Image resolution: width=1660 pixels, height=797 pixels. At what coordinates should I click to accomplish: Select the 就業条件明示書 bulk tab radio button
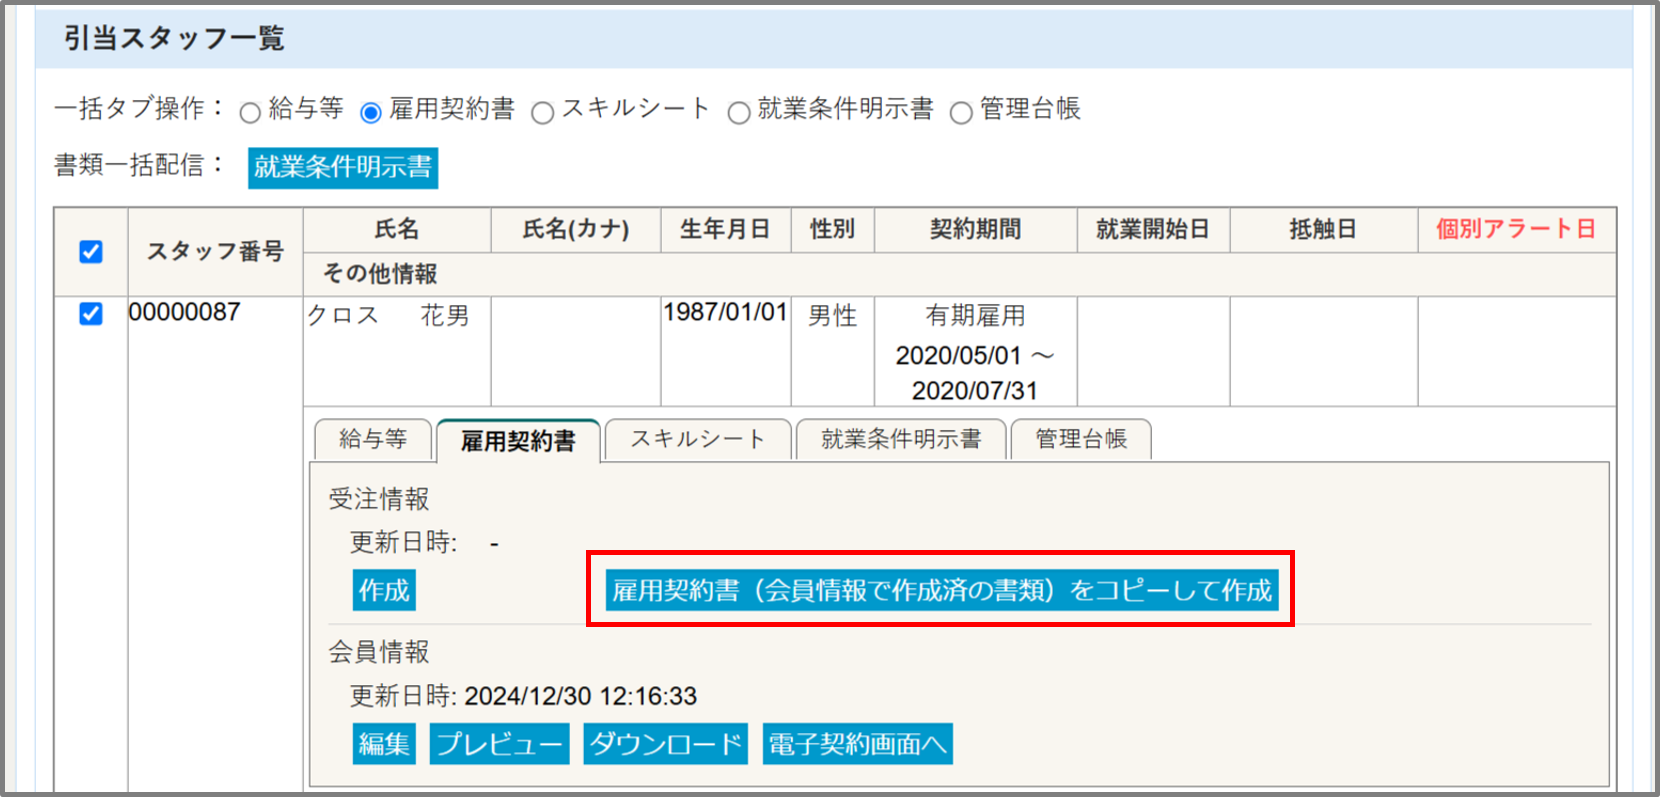click(739, 112)
